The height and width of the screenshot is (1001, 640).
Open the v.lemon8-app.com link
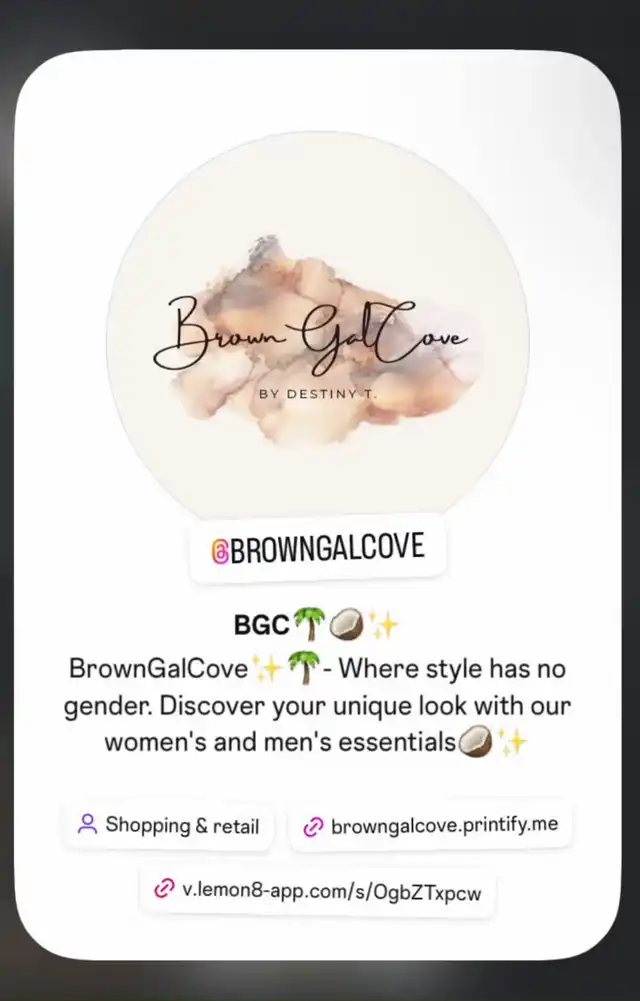click(x=317, y=891)
